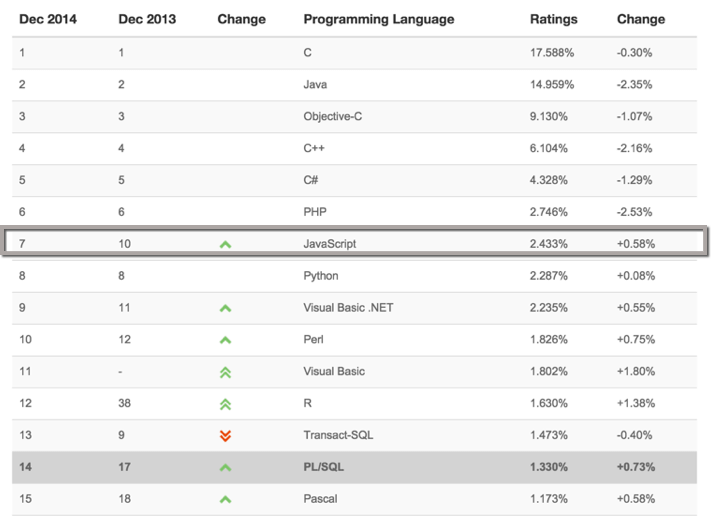Click the 17.588% rating for C
Image resolution: width=711 pixels, height=517 pixels.
(551, 52)
